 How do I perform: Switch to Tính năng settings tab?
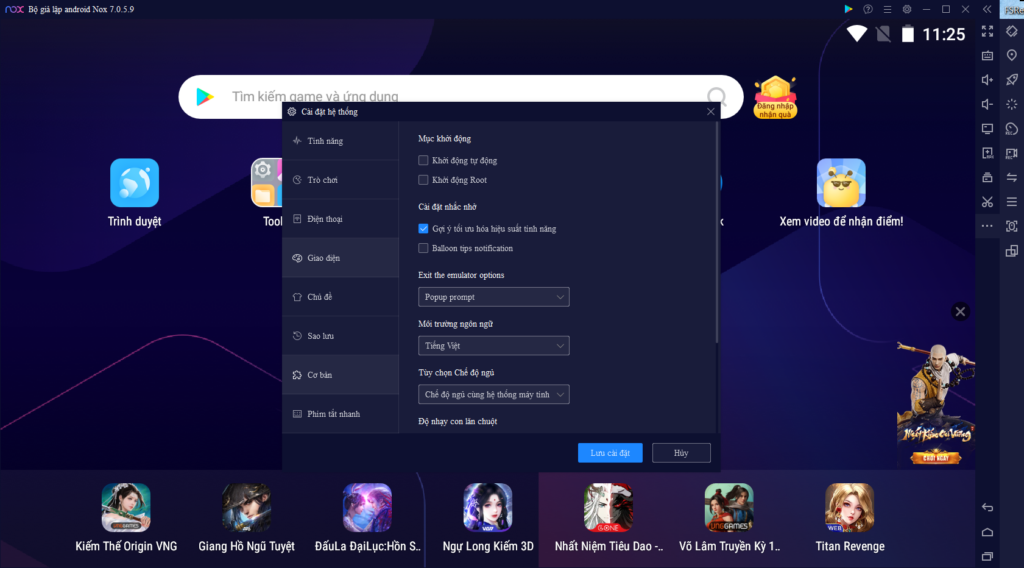[340, 141]
